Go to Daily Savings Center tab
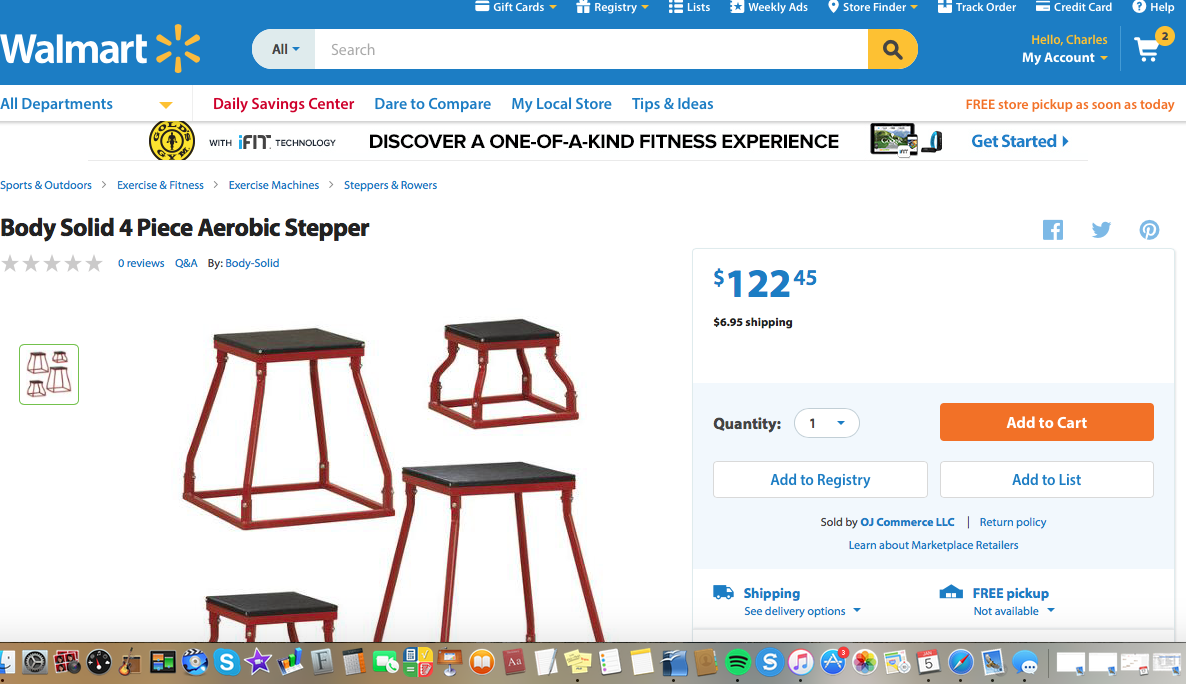Viewport: 1186px width, 684px height. point(283,104)
